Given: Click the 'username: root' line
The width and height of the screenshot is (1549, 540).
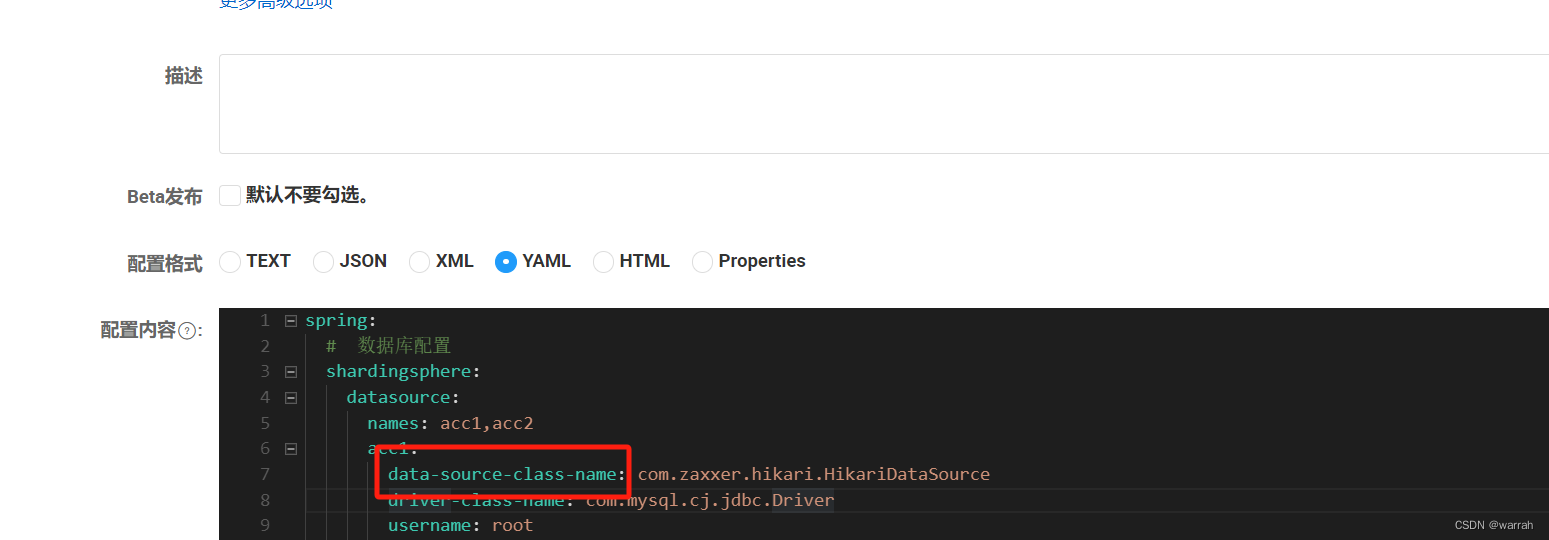Looking at the screenshot, I should 460,525.
